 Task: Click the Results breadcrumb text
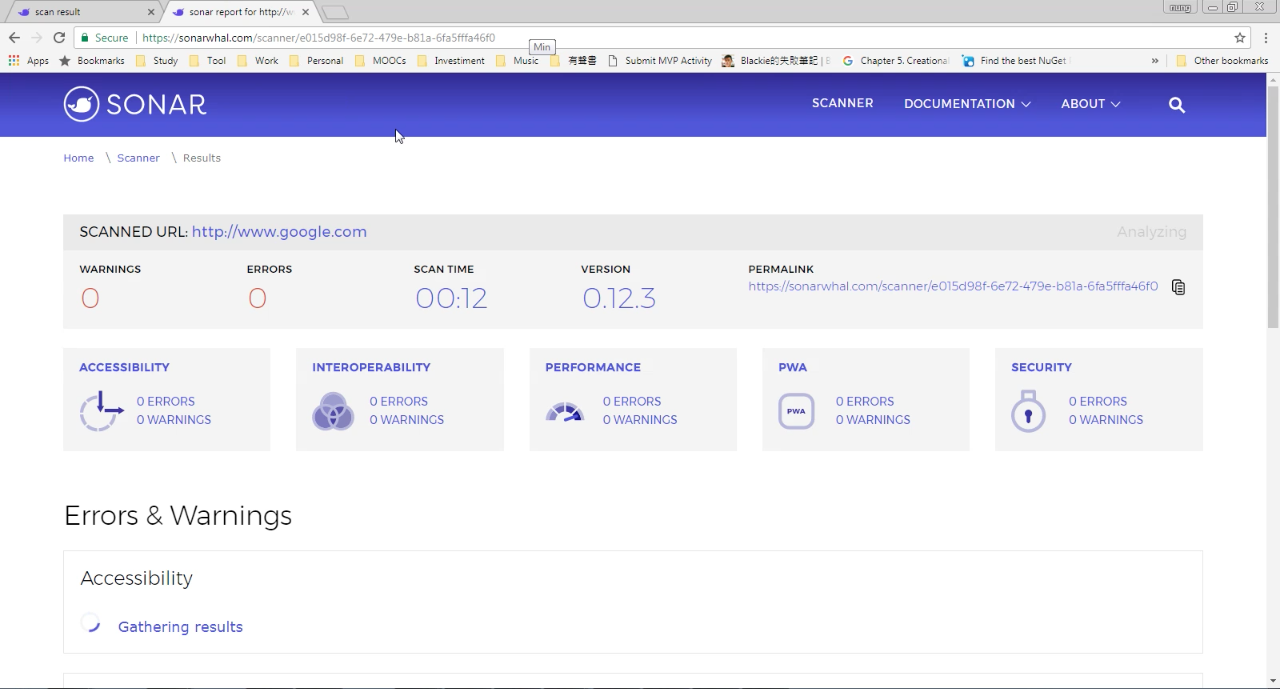(202, 158)
